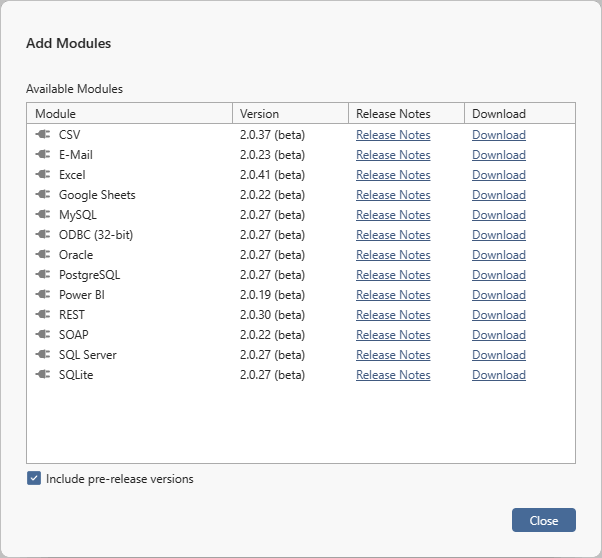Screen dimensions: 602x558
Task: Click the plug icon beside PostgreSQL
Action: 43,274
